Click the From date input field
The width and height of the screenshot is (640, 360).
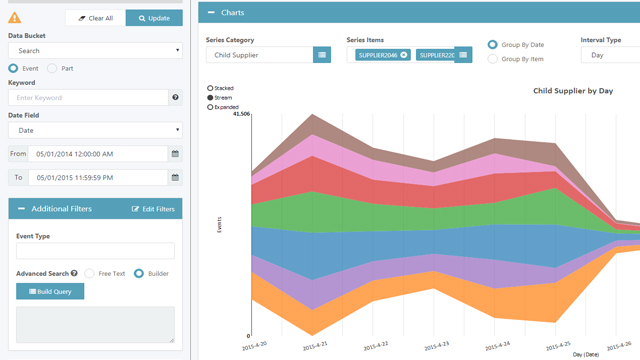coord(98,154)
